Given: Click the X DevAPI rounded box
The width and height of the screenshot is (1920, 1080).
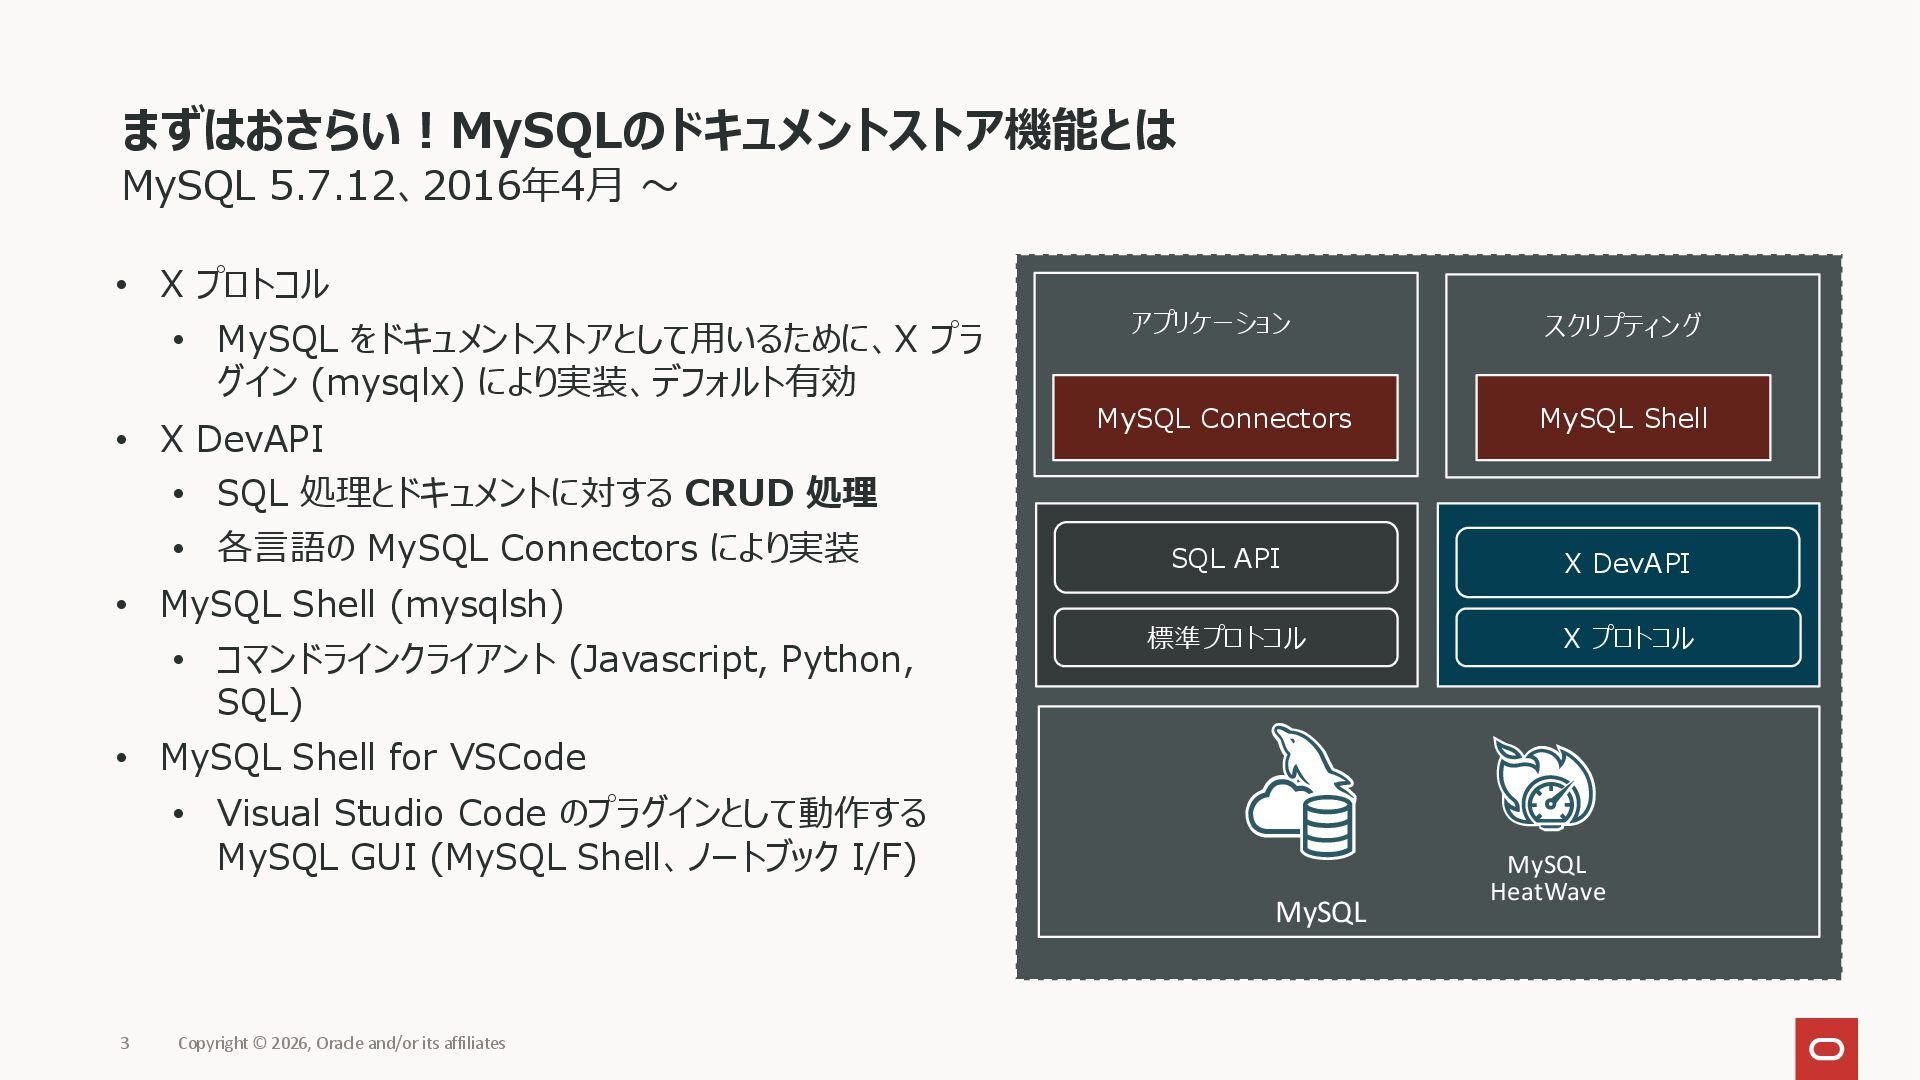Looking at the screenshot, I should [1626, 563].
